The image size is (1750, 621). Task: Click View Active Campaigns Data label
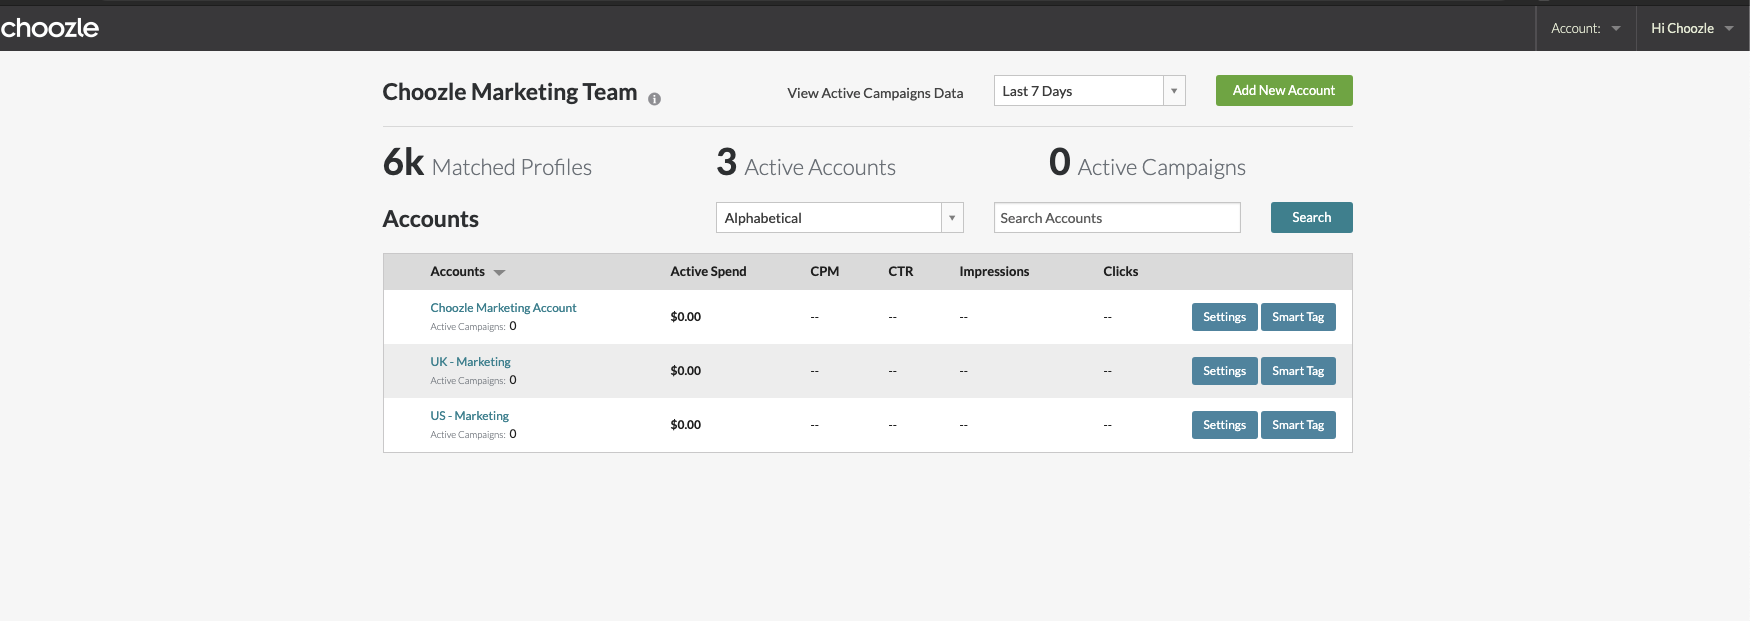(x=875, y=93)
